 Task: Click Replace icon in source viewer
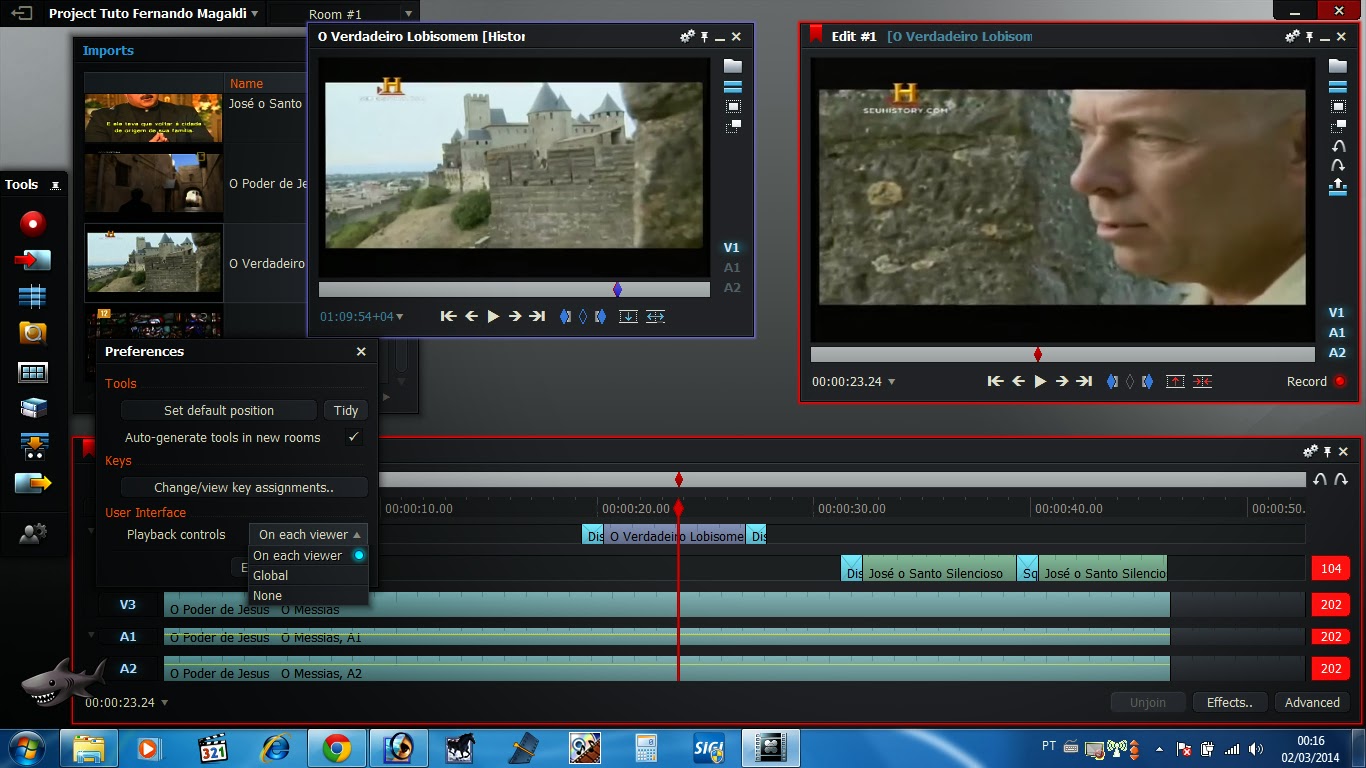(655, 316)
